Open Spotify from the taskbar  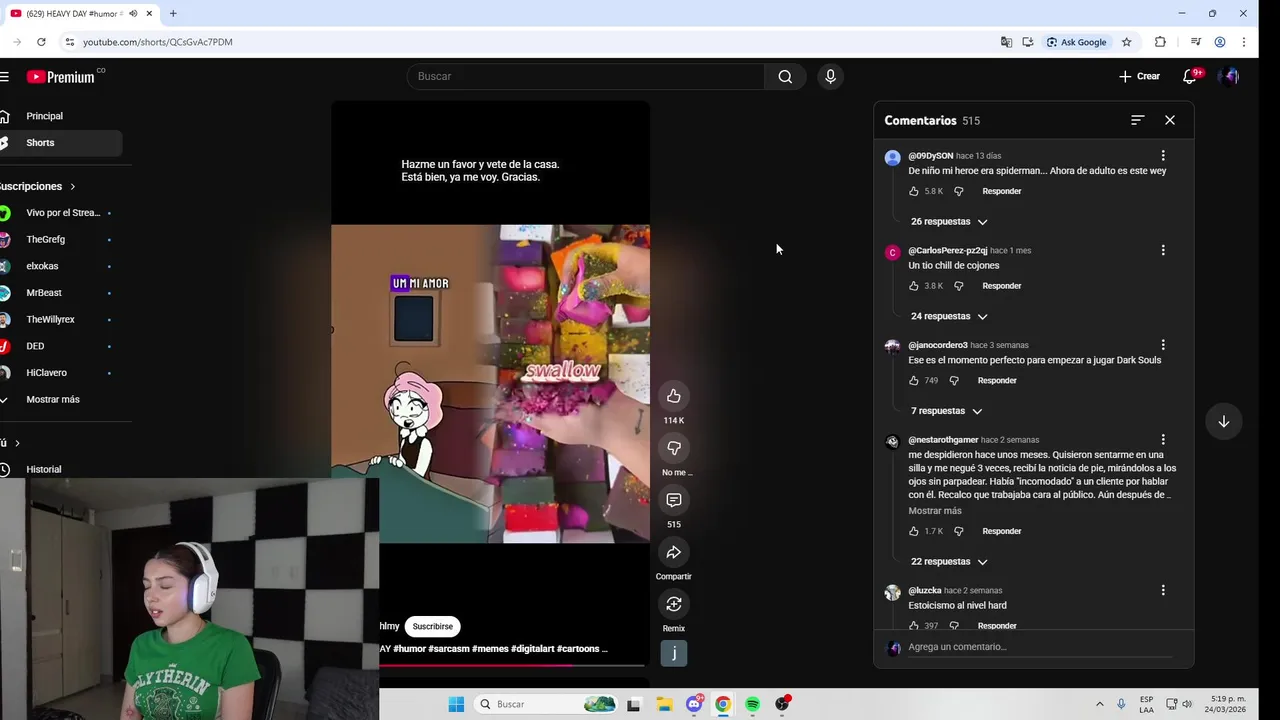(752, 704)
